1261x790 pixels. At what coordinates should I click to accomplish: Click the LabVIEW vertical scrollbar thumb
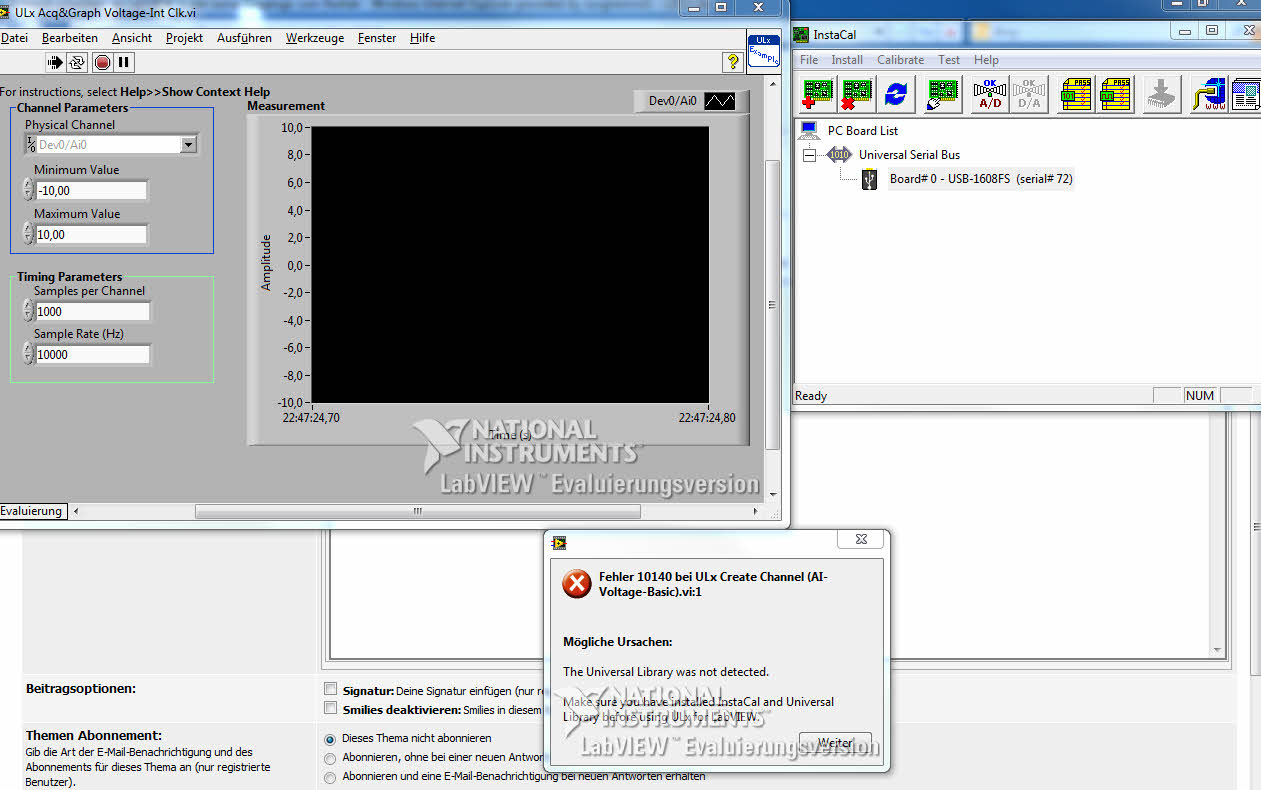pos(772,305)
